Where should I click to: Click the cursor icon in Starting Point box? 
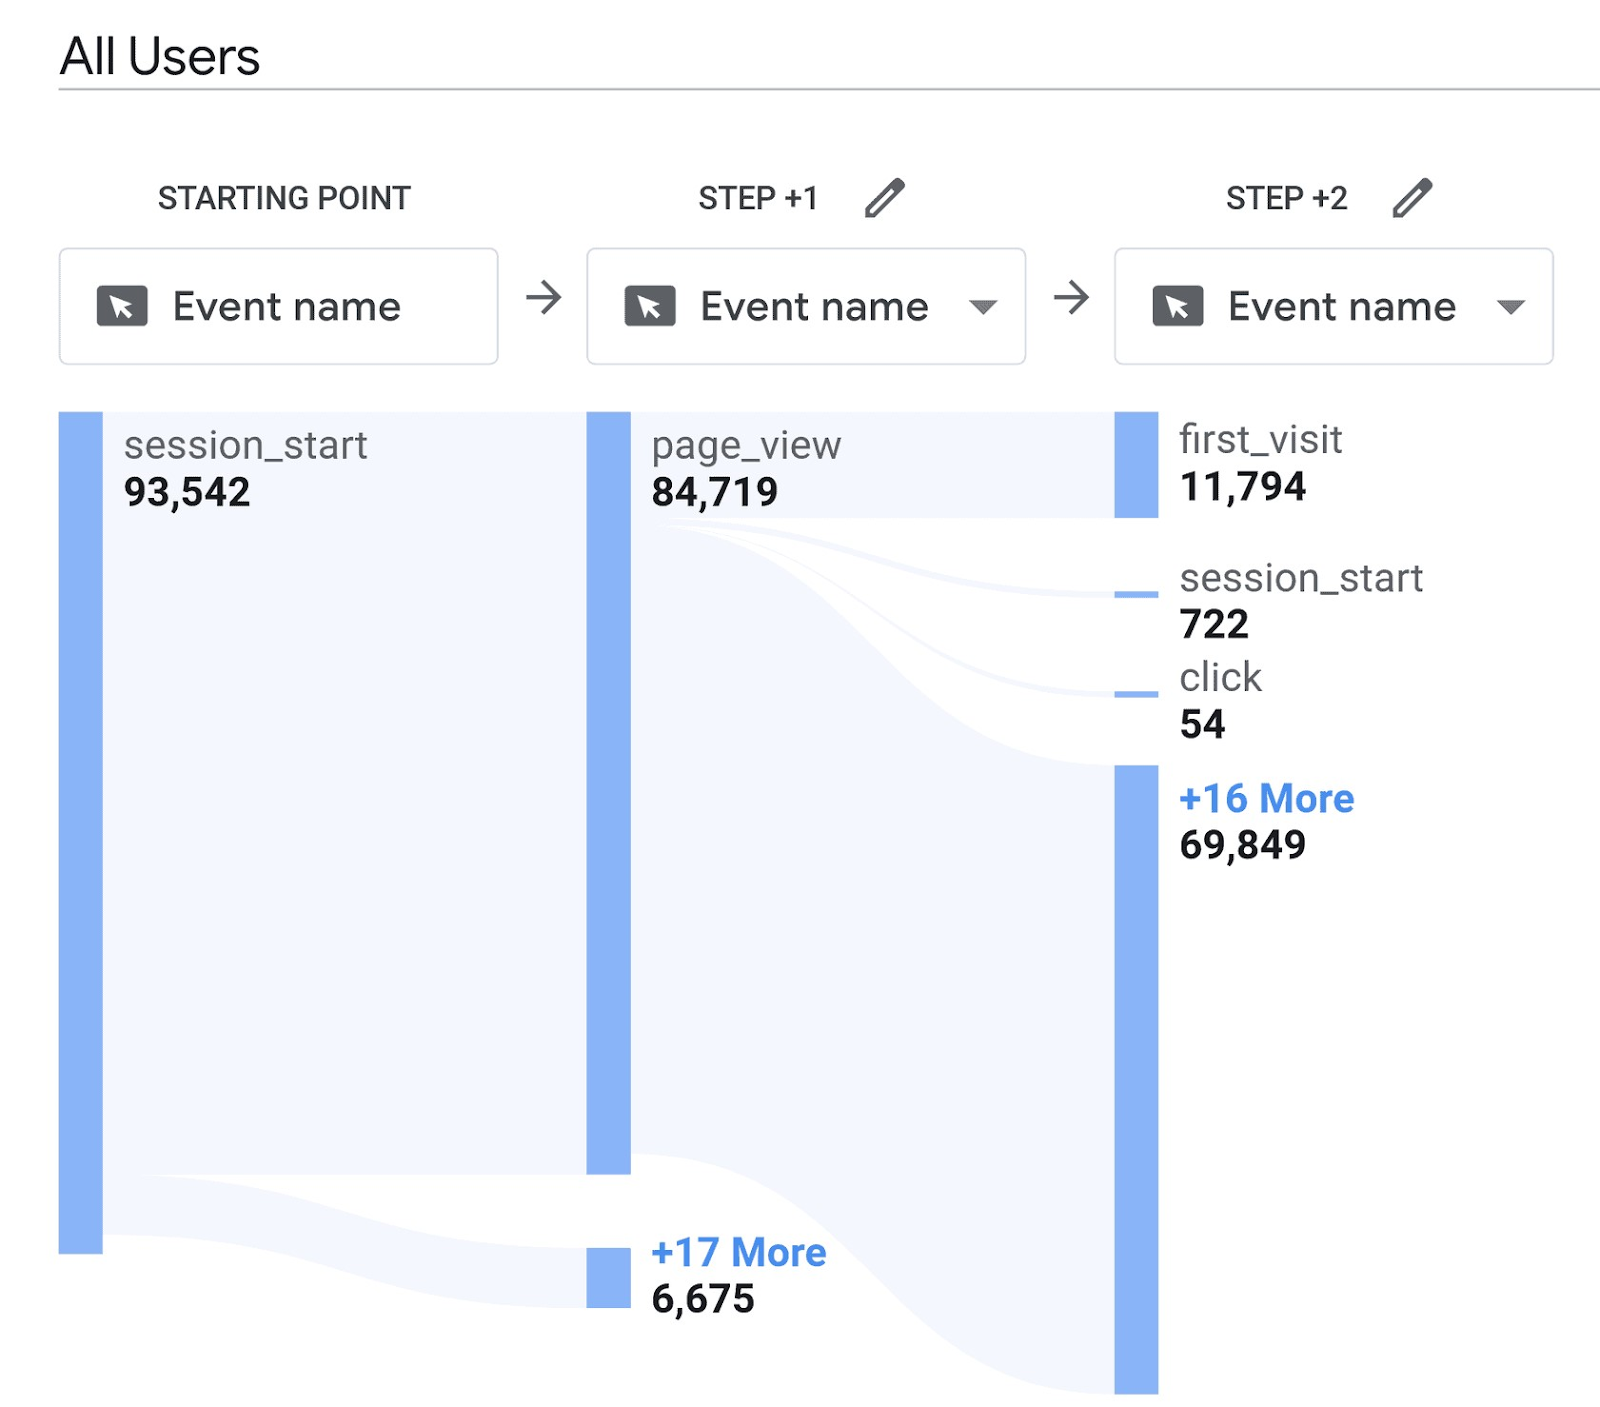(122, 306)
